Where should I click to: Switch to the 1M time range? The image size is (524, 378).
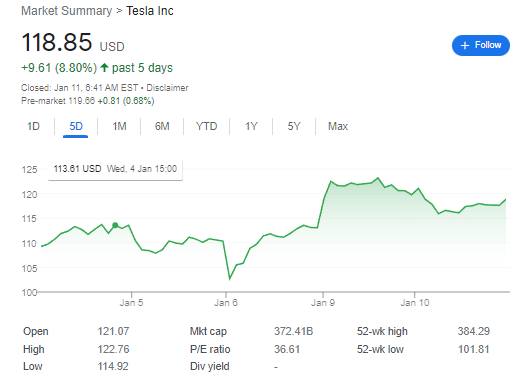[x=119, y=126]
